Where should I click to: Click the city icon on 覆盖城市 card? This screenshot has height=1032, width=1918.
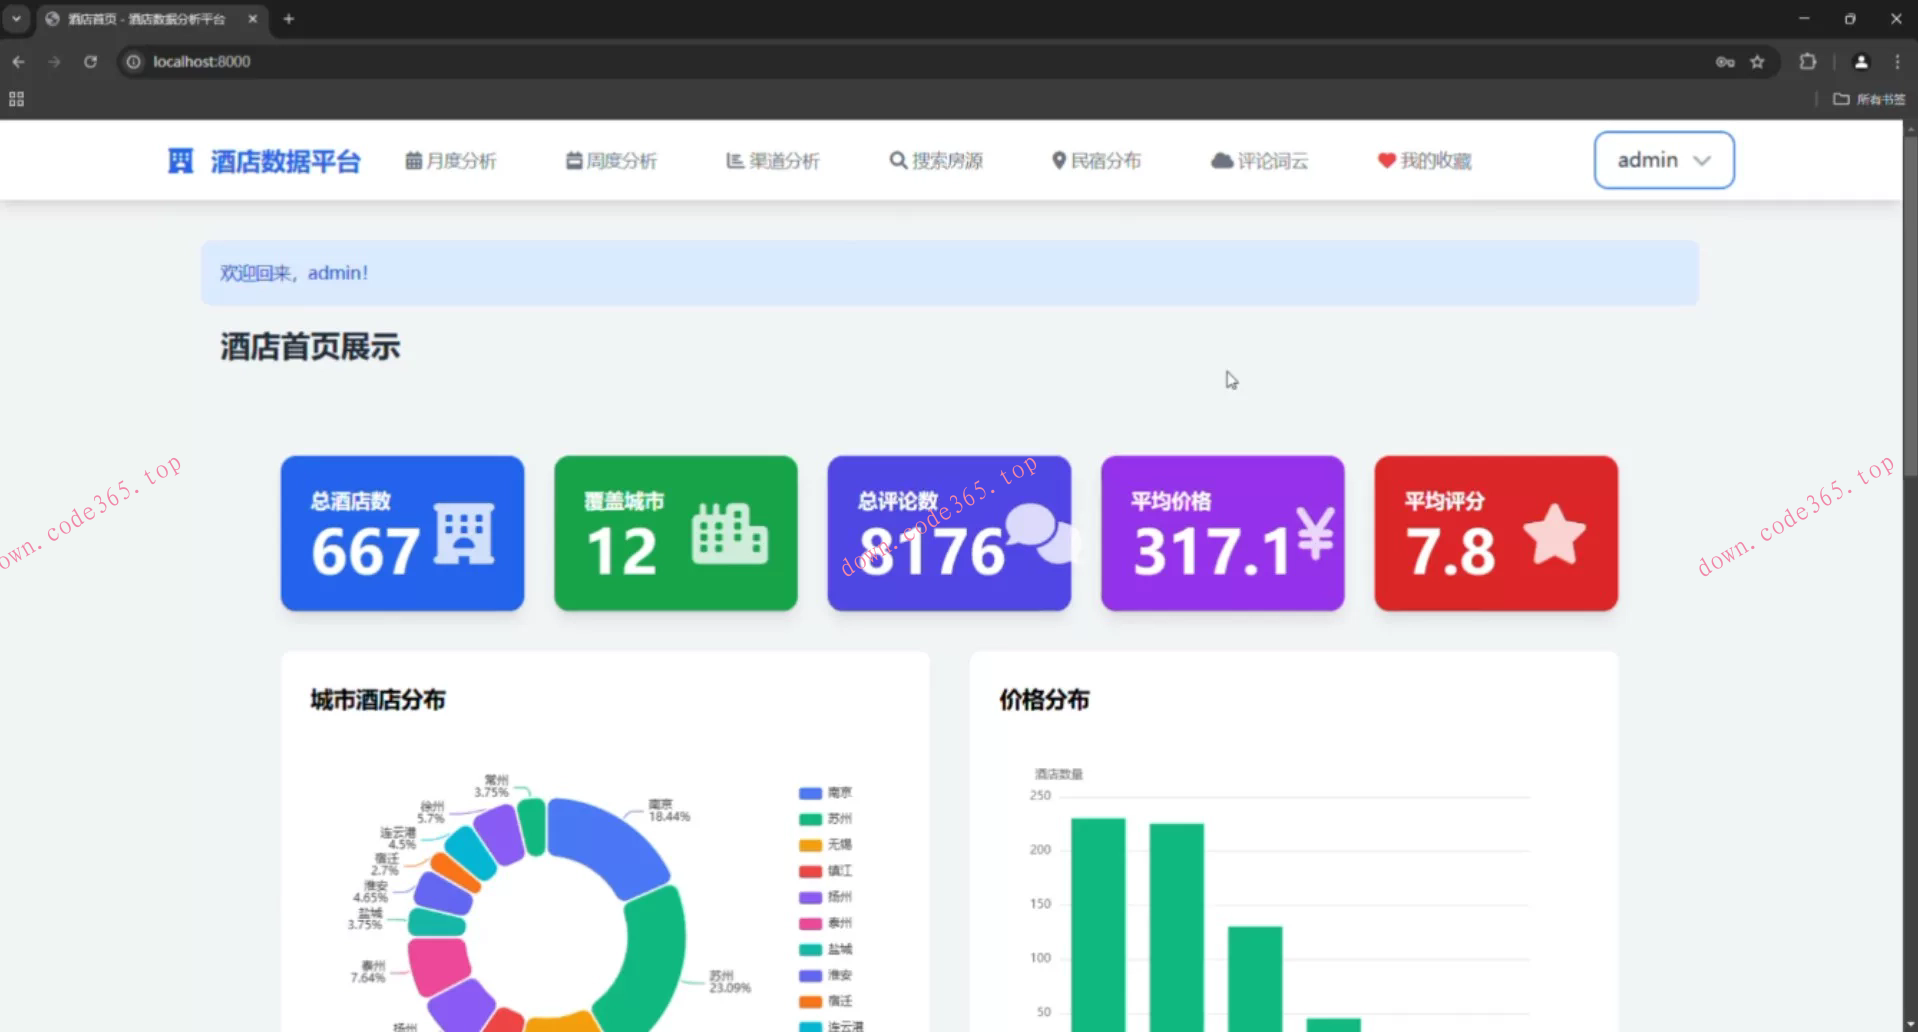point(730,534)
